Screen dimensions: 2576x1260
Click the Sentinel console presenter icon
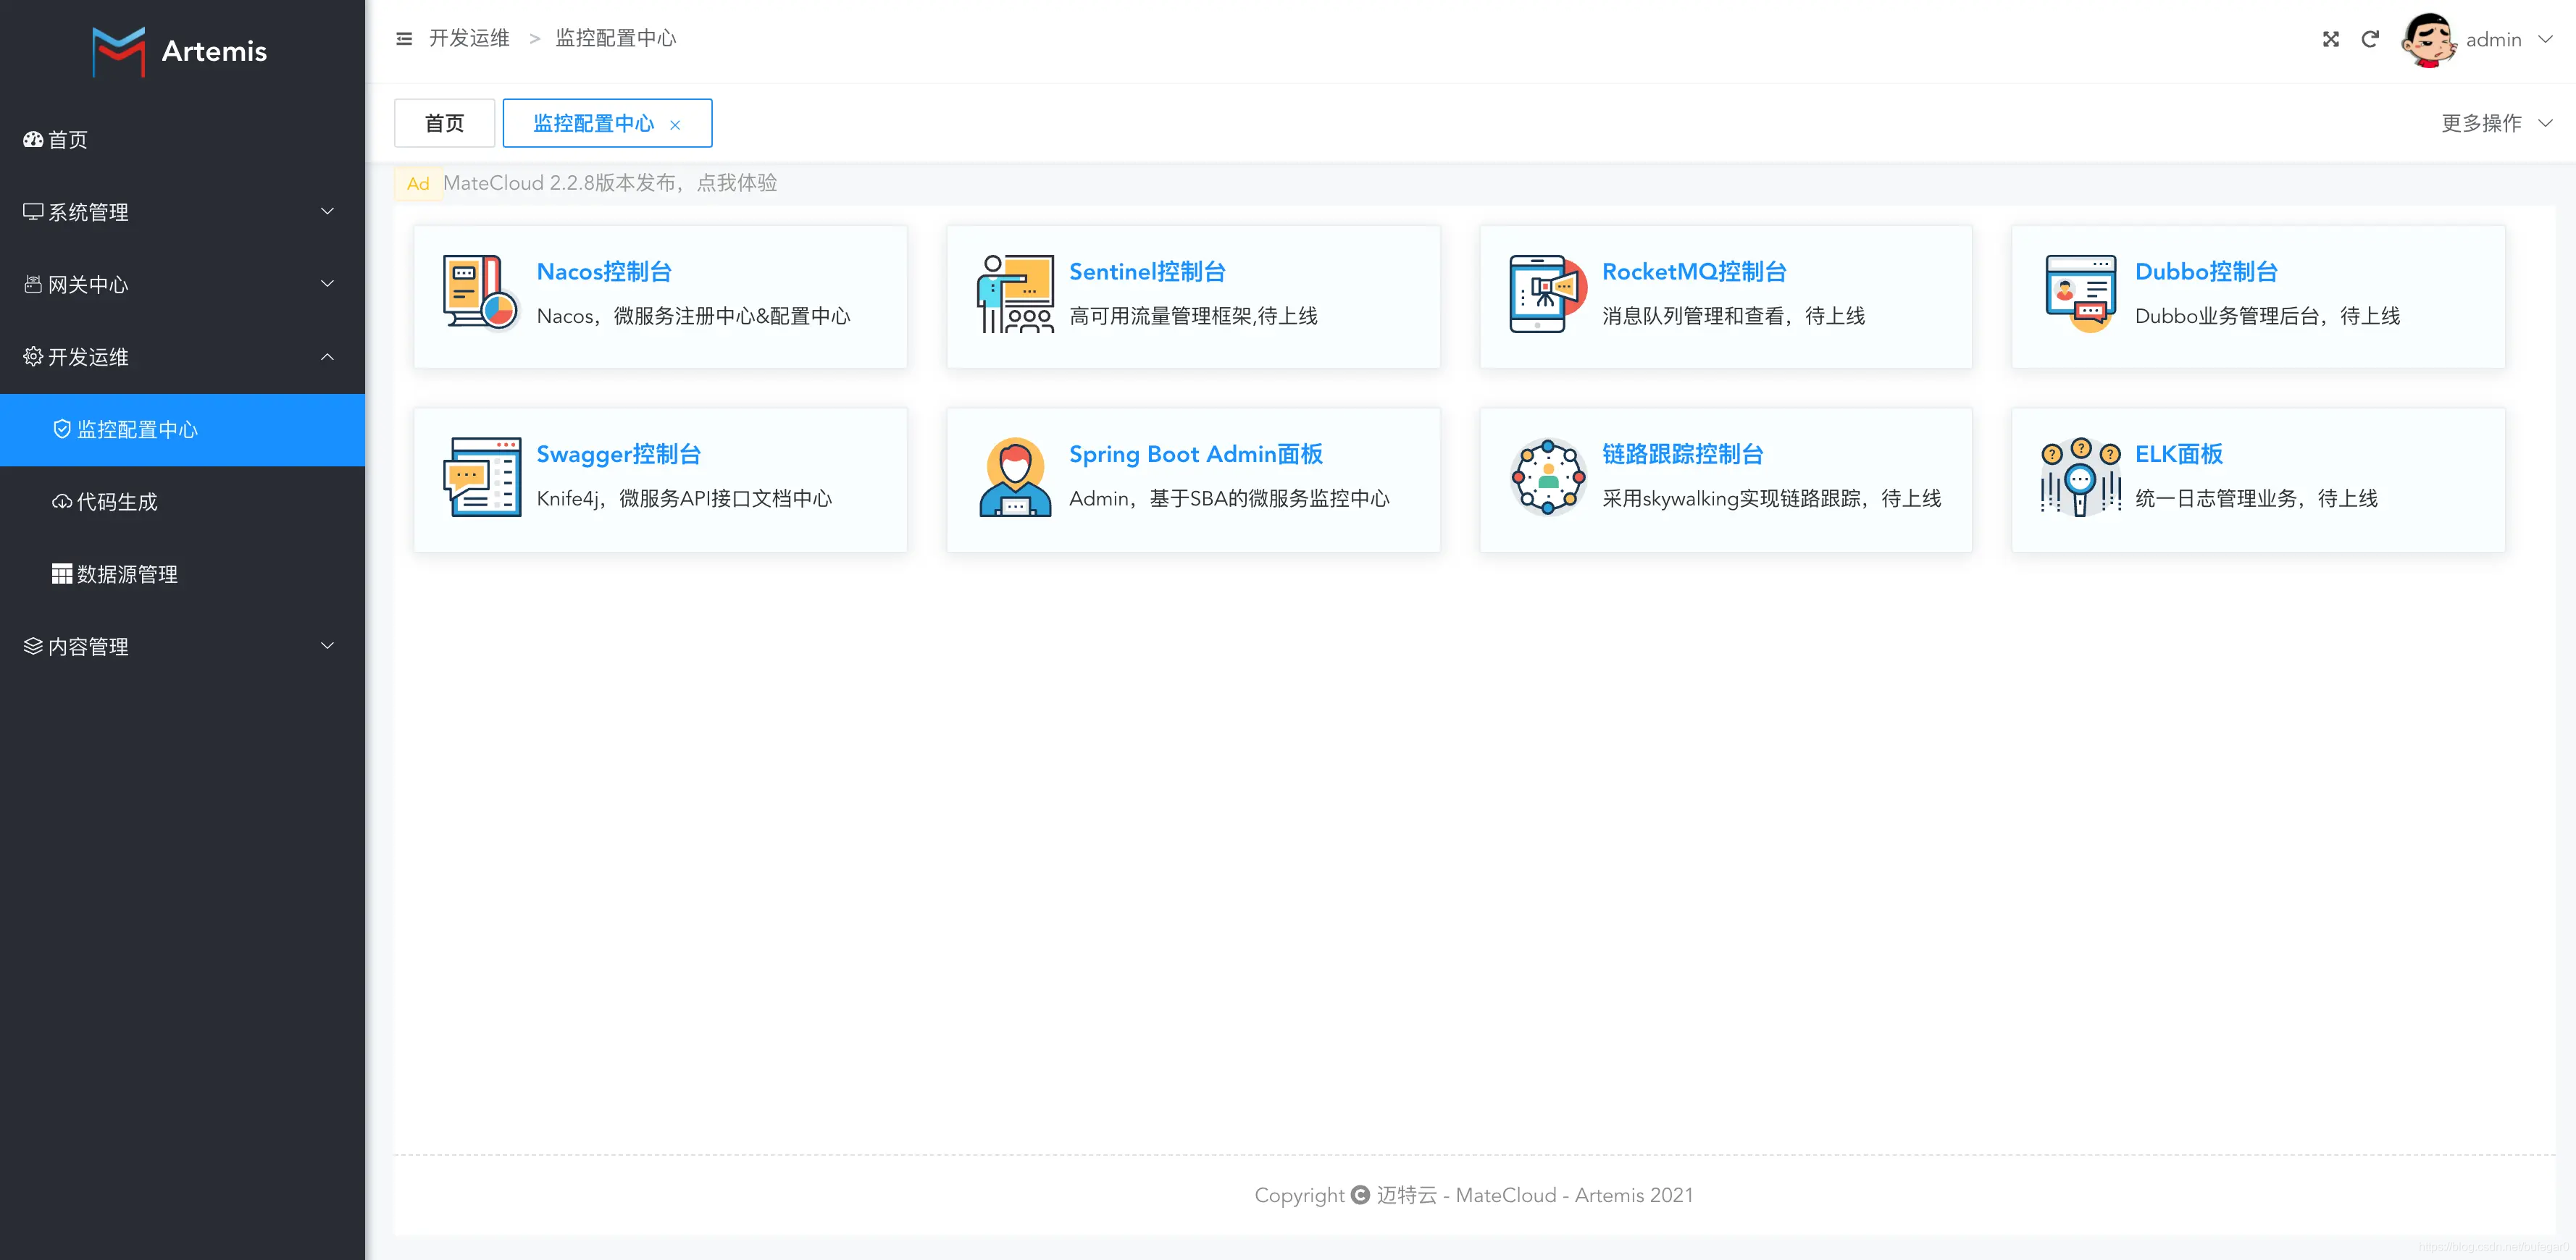1014,293
